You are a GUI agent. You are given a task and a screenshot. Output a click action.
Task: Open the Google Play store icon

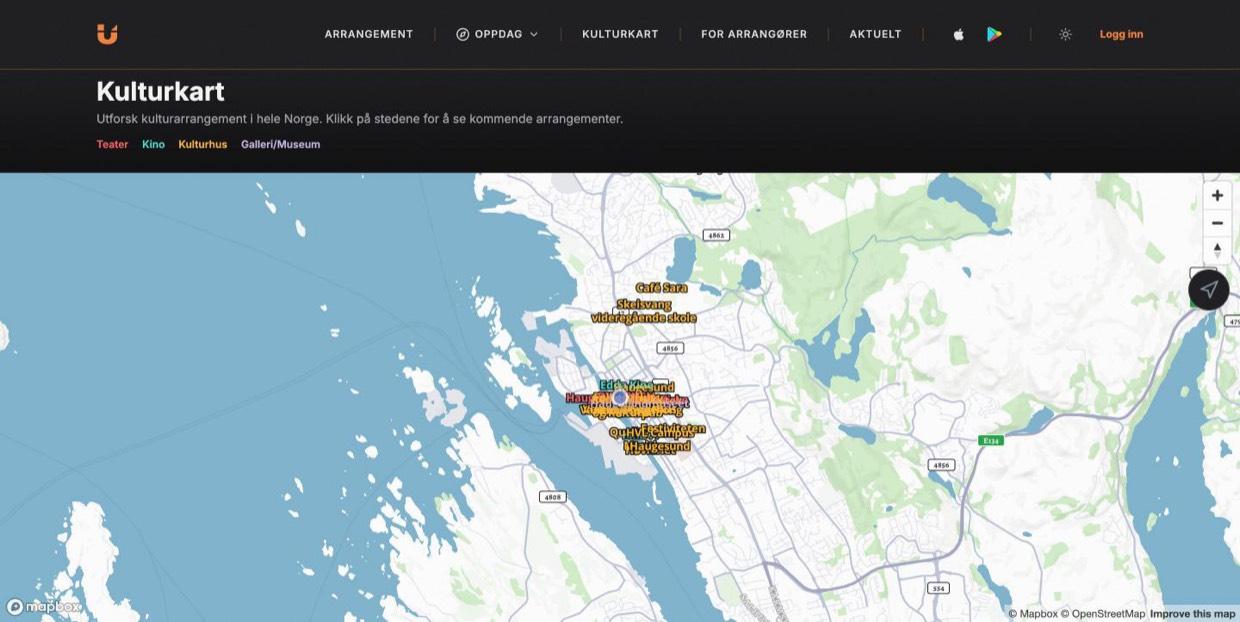[x=994, y=34]
